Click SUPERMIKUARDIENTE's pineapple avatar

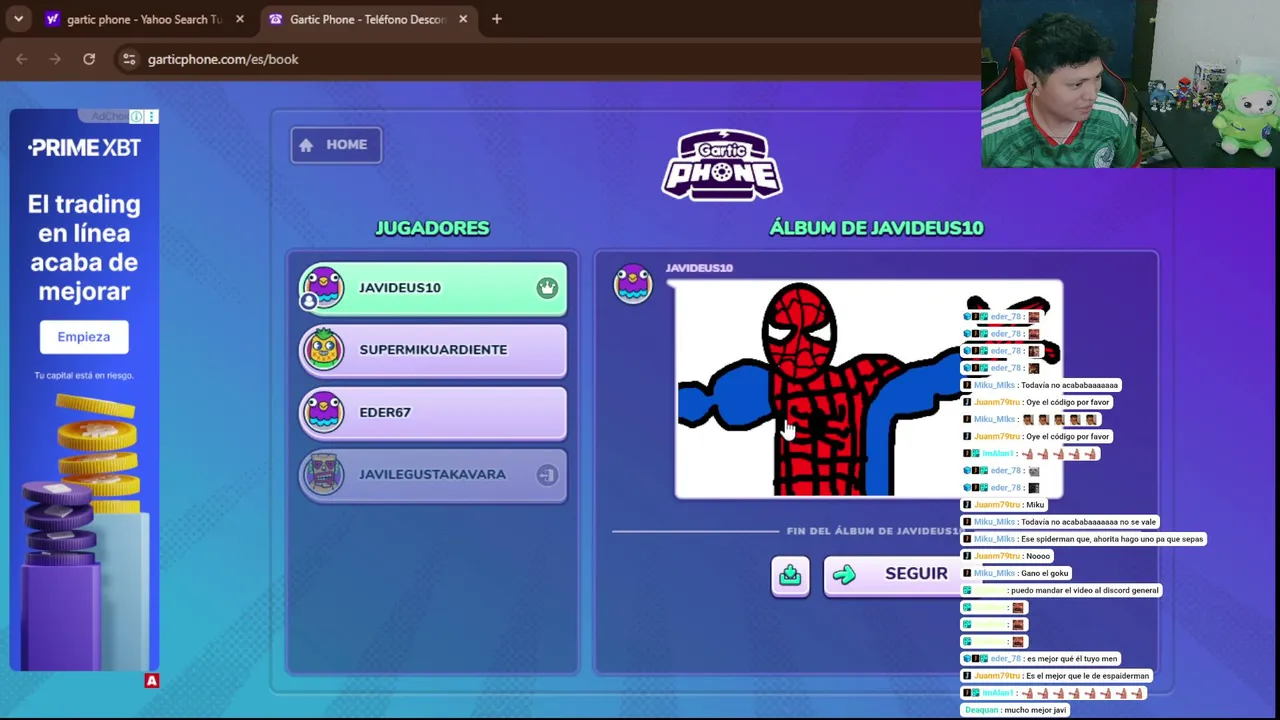click(x=323, y=350)
